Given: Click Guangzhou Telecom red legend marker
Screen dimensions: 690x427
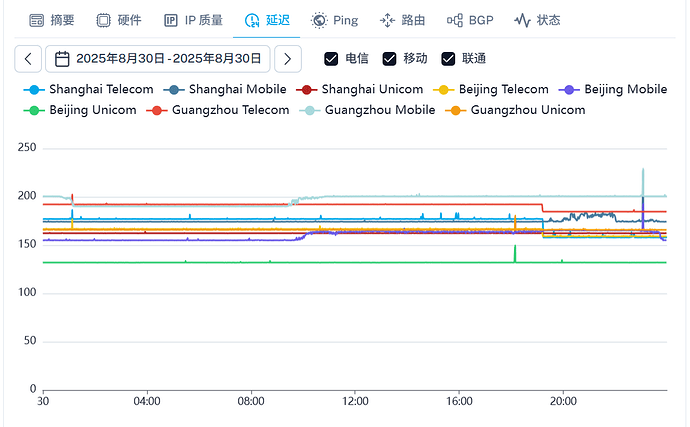Looking at the screenshot, I should (156, 110).
